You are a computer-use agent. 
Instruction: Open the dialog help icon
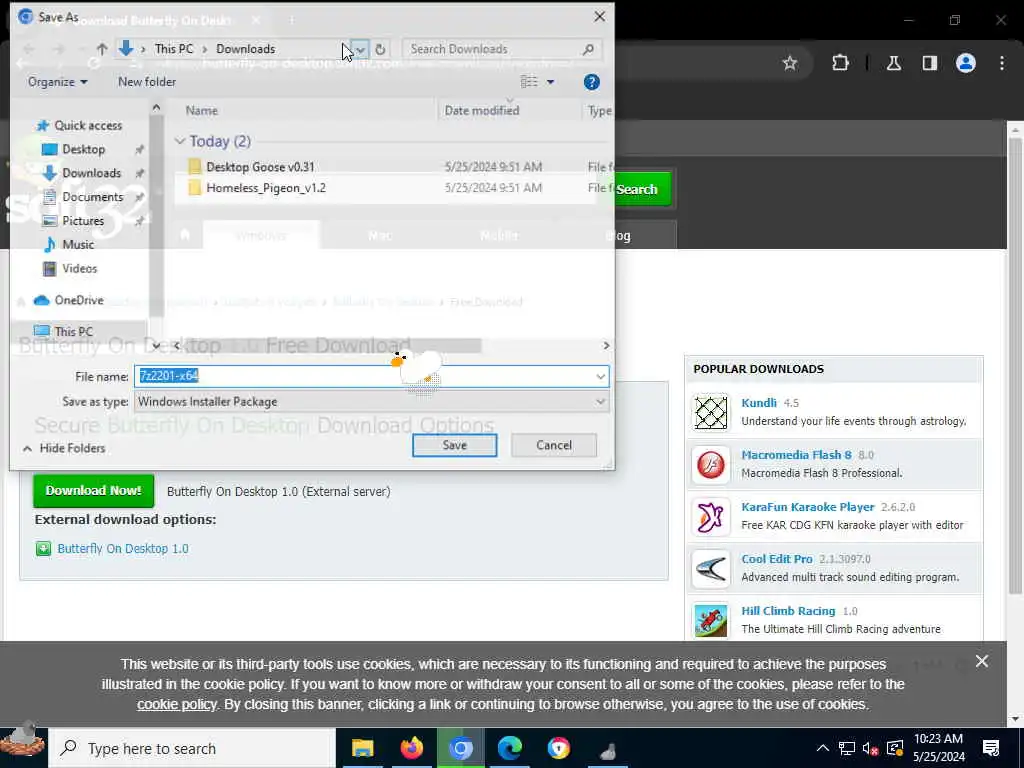(x=592, y=82)
